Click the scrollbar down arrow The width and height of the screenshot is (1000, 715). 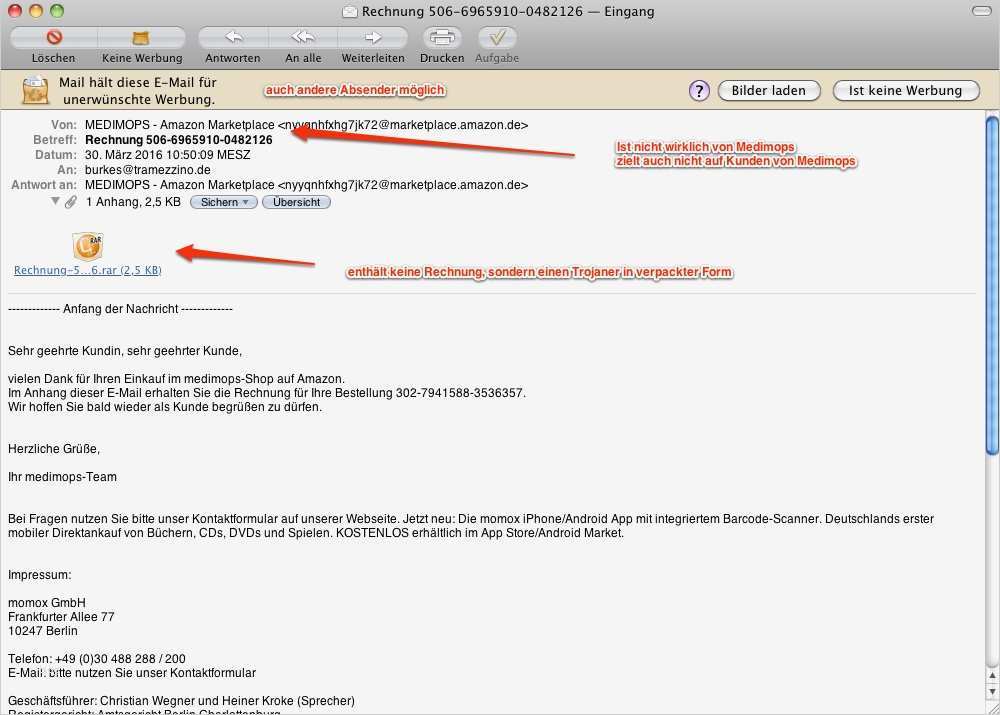click(992, 691)
